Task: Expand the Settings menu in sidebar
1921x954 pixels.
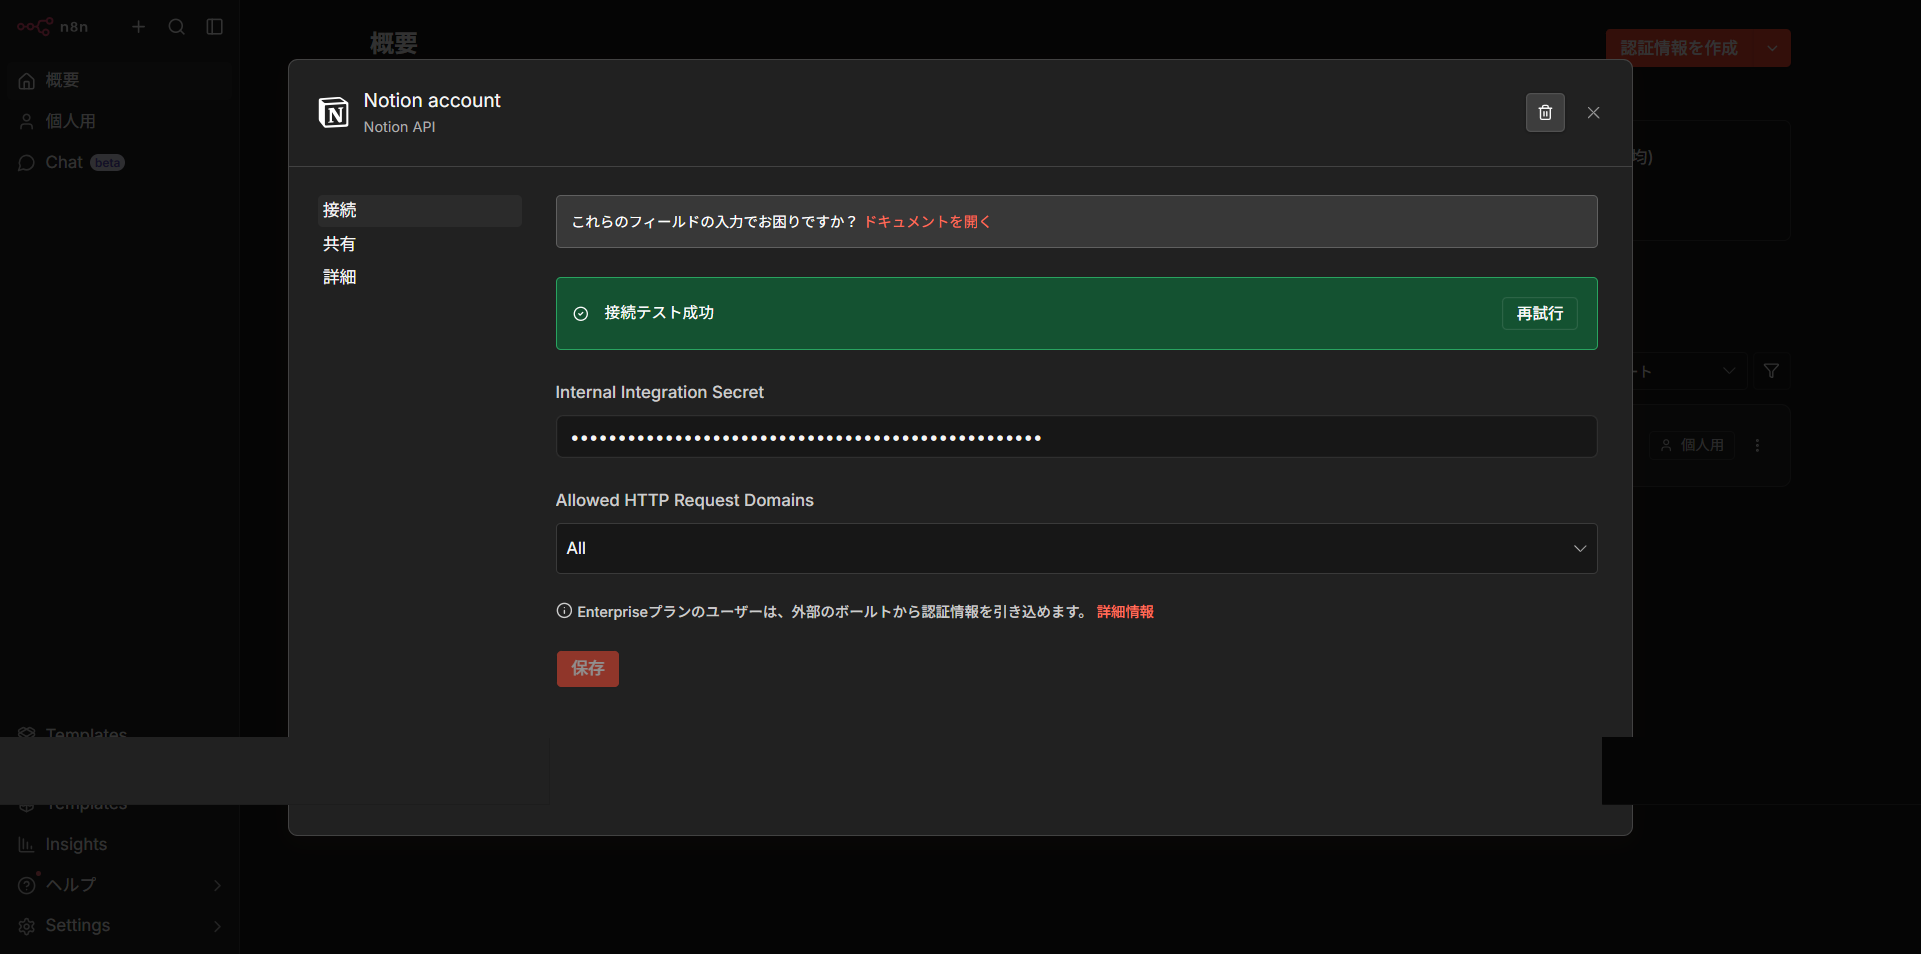Action: 119,926
